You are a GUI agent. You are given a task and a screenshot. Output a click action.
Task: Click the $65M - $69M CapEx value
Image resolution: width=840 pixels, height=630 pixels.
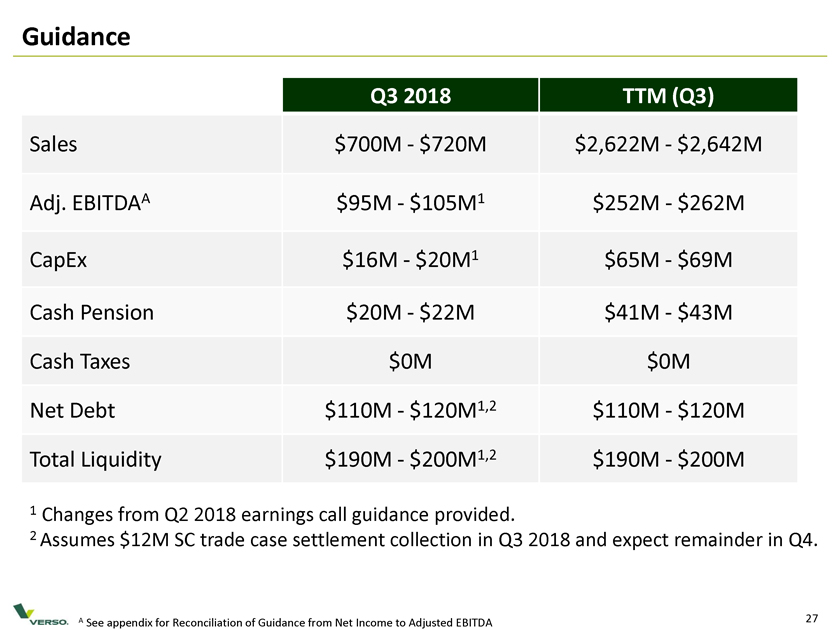(668, 260)
